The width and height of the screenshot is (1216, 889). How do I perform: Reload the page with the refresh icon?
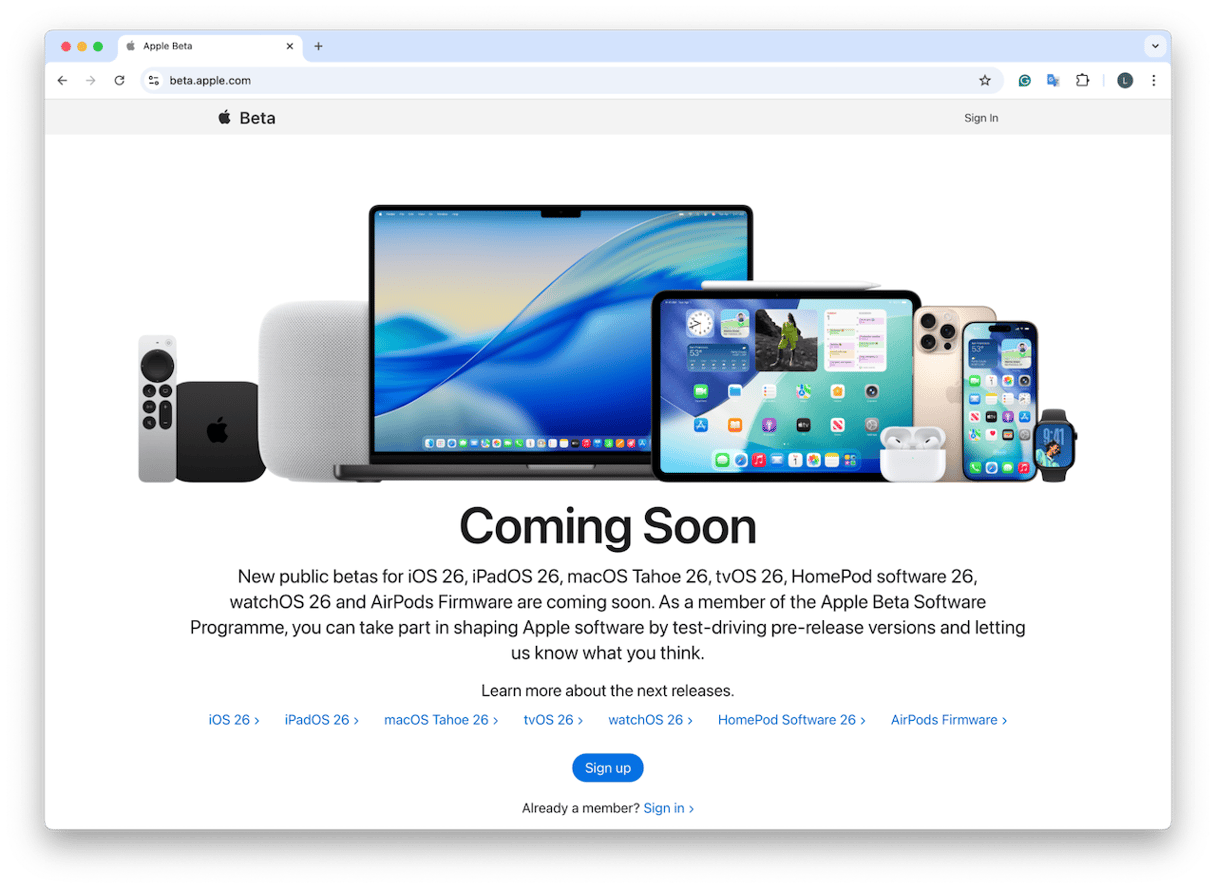pyautogui.click(x=119, y=81)
